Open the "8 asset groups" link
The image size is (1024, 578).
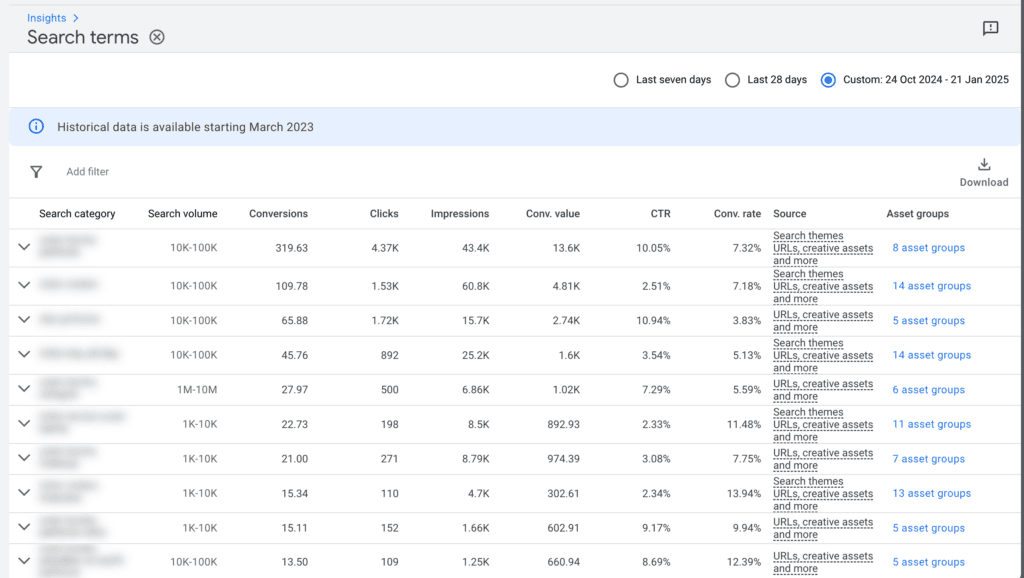[928, 247]
